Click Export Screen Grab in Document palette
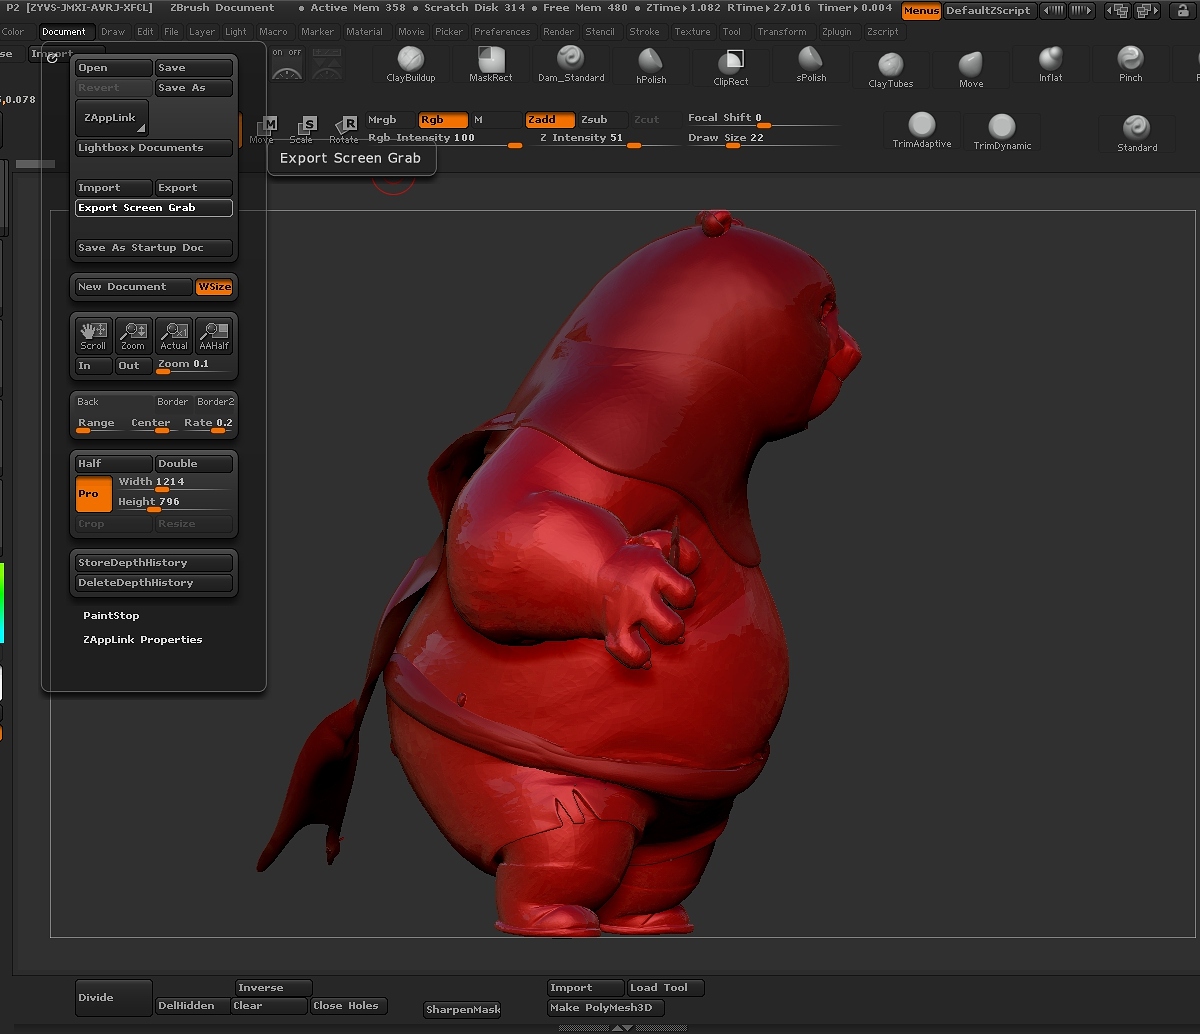This screenshot has width=1200, height=1034. 154,208
